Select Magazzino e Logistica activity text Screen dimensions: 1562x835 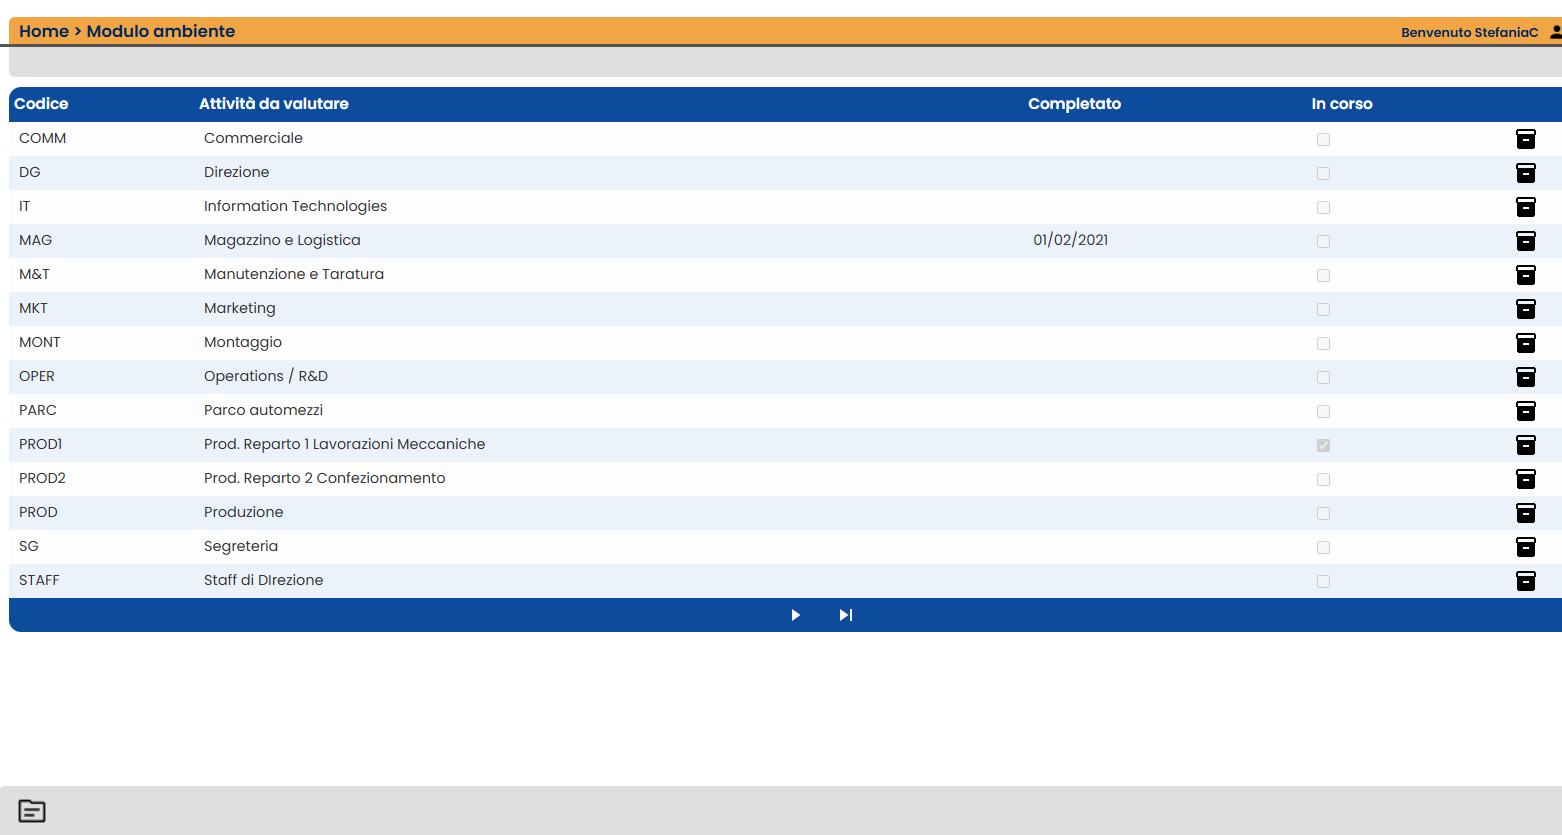(282, 240)
